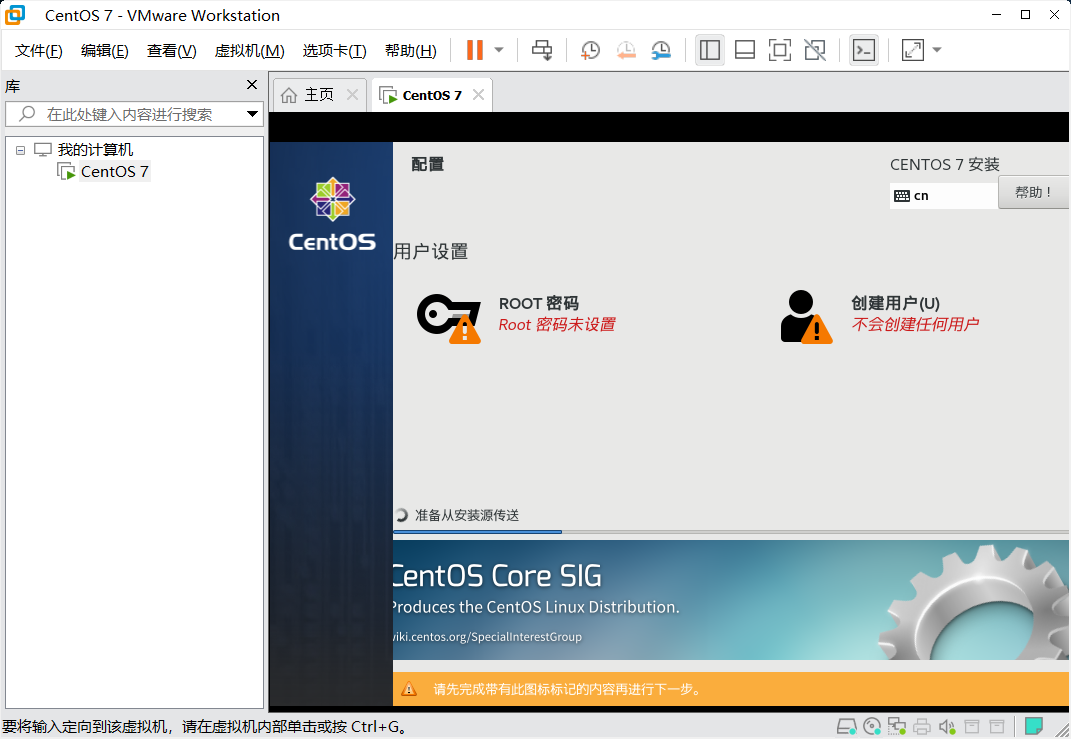Toggle the console view icon
Screen dimensions: 1071x739
click(x=864, y=50)
